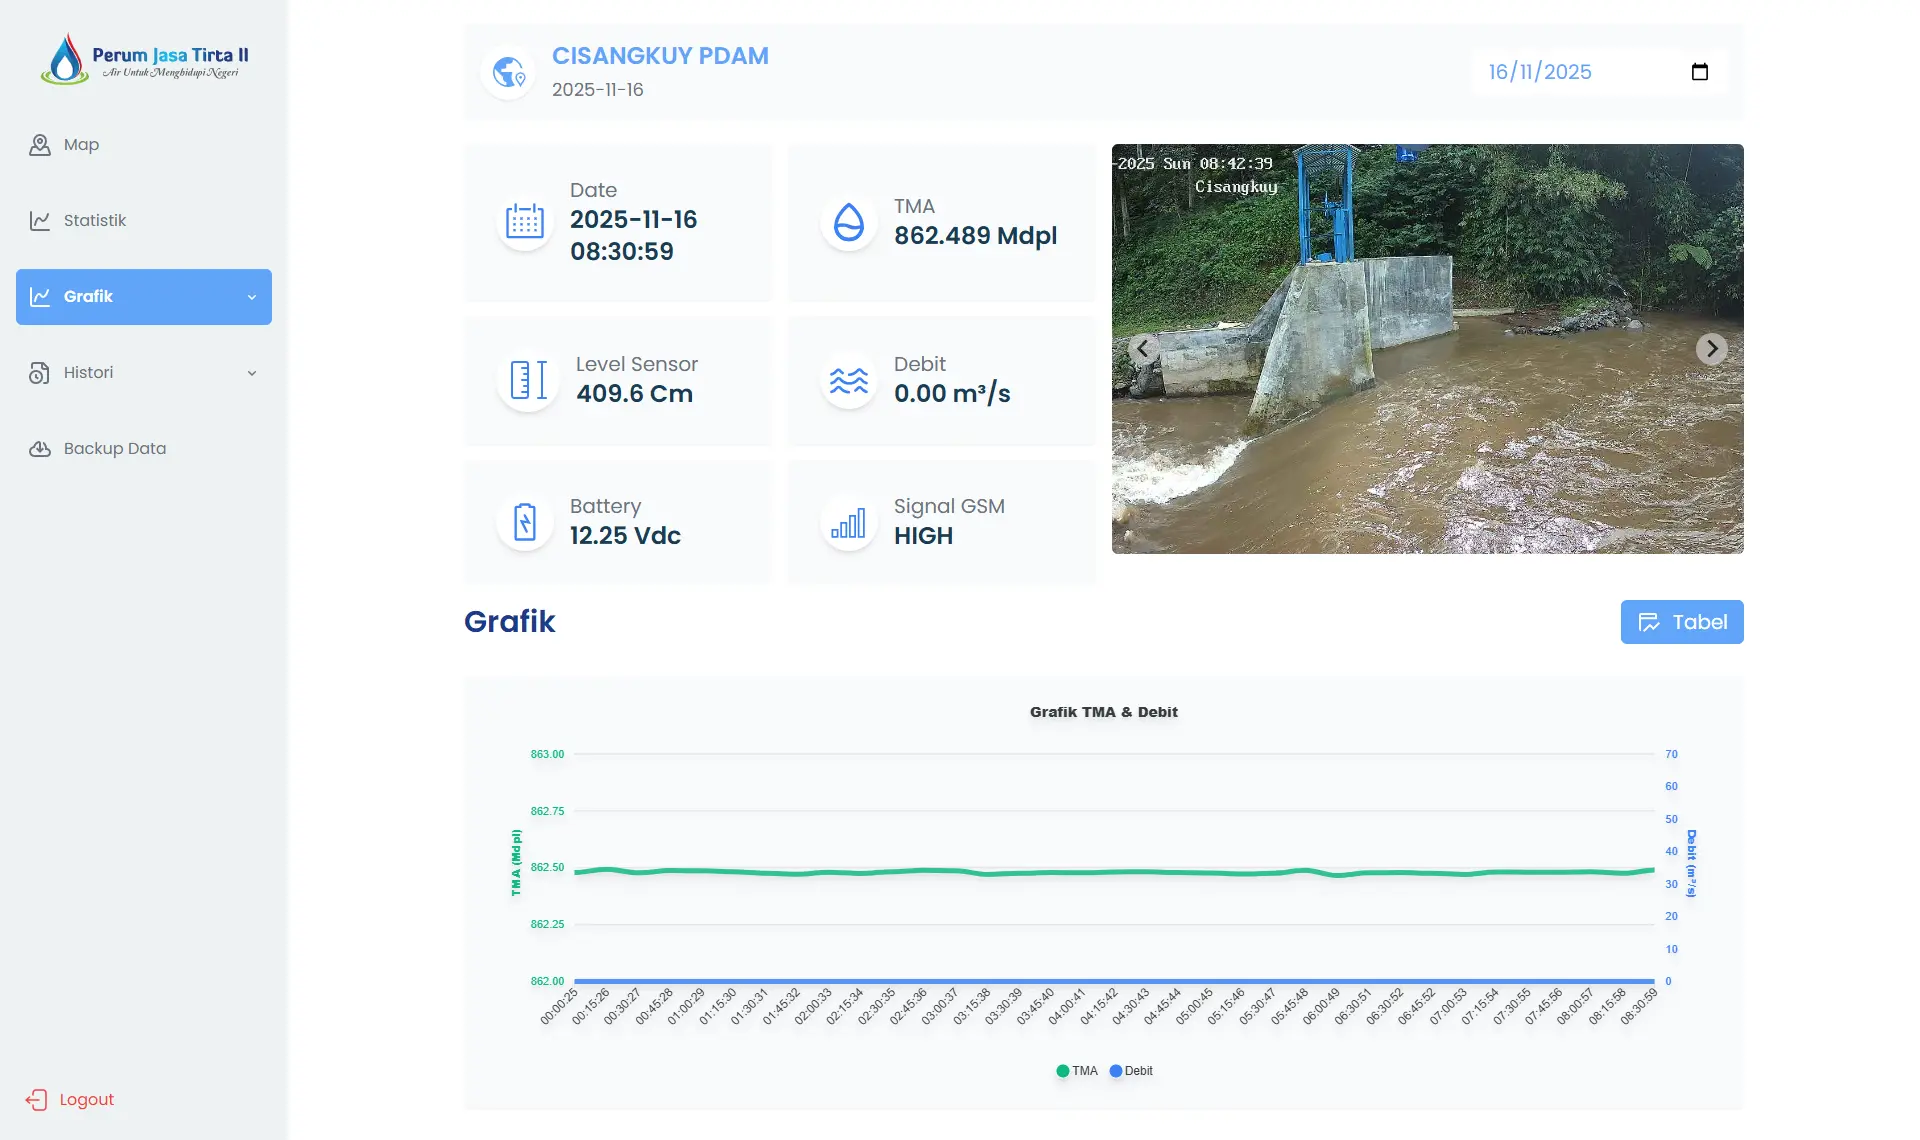Click the calendar Date card icon
This screenshot has width=1920, height=1140.
pyautogui.click(x=524, y=221)
